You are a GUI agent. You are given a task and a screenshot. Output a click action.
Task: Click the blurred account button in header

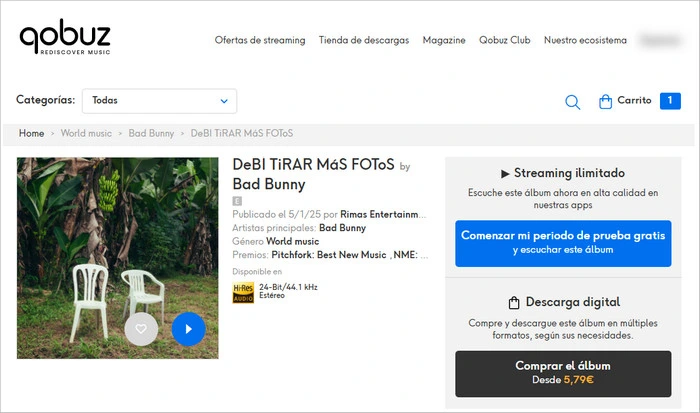[x=660, y=40]
